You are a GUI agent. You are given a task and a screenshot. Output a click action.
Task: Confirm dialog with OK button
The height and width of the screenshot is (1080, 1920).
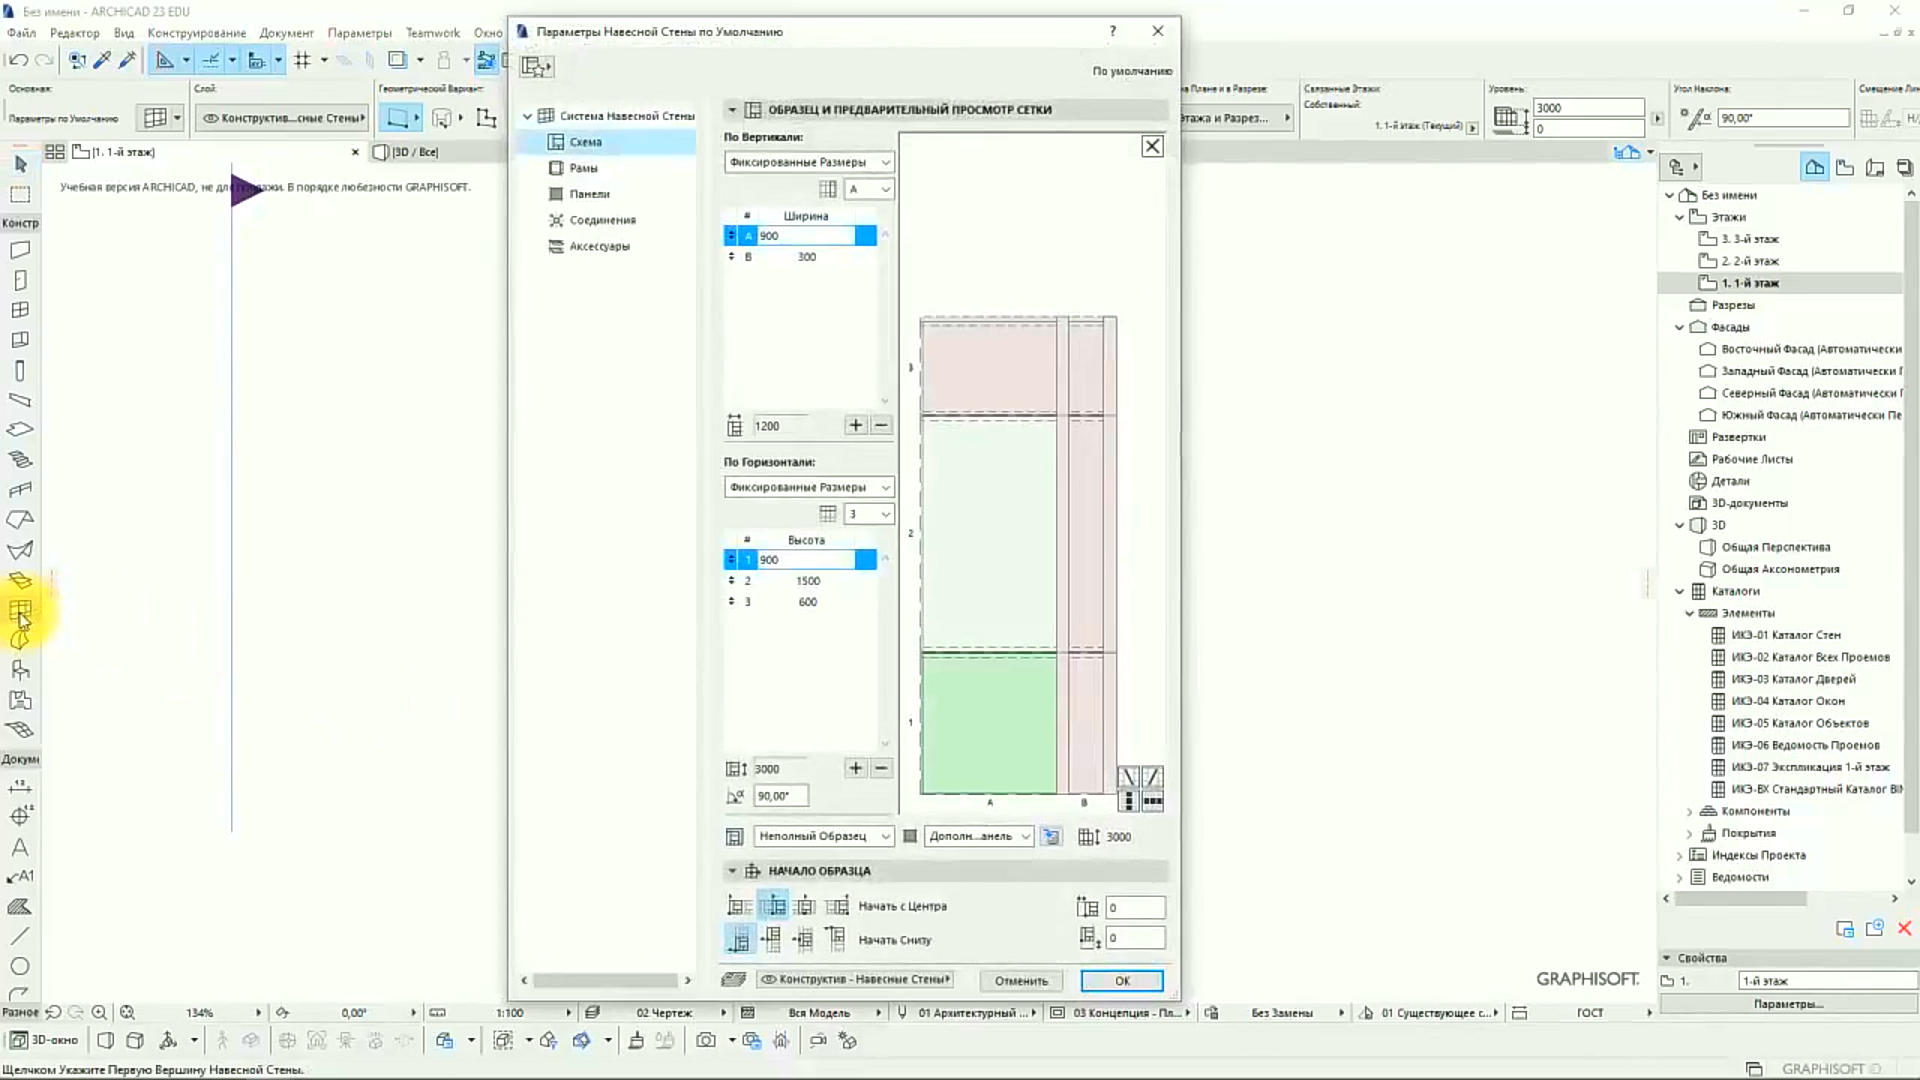[1122, 981]
